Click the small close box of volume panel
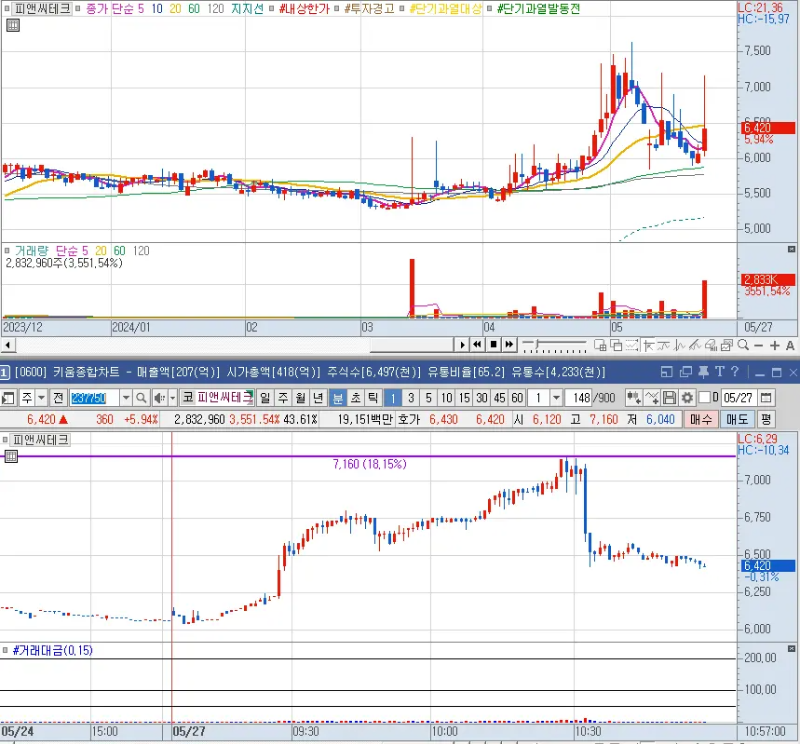The height and width of the screenshot is (744, 800). (x=791, y=249)
